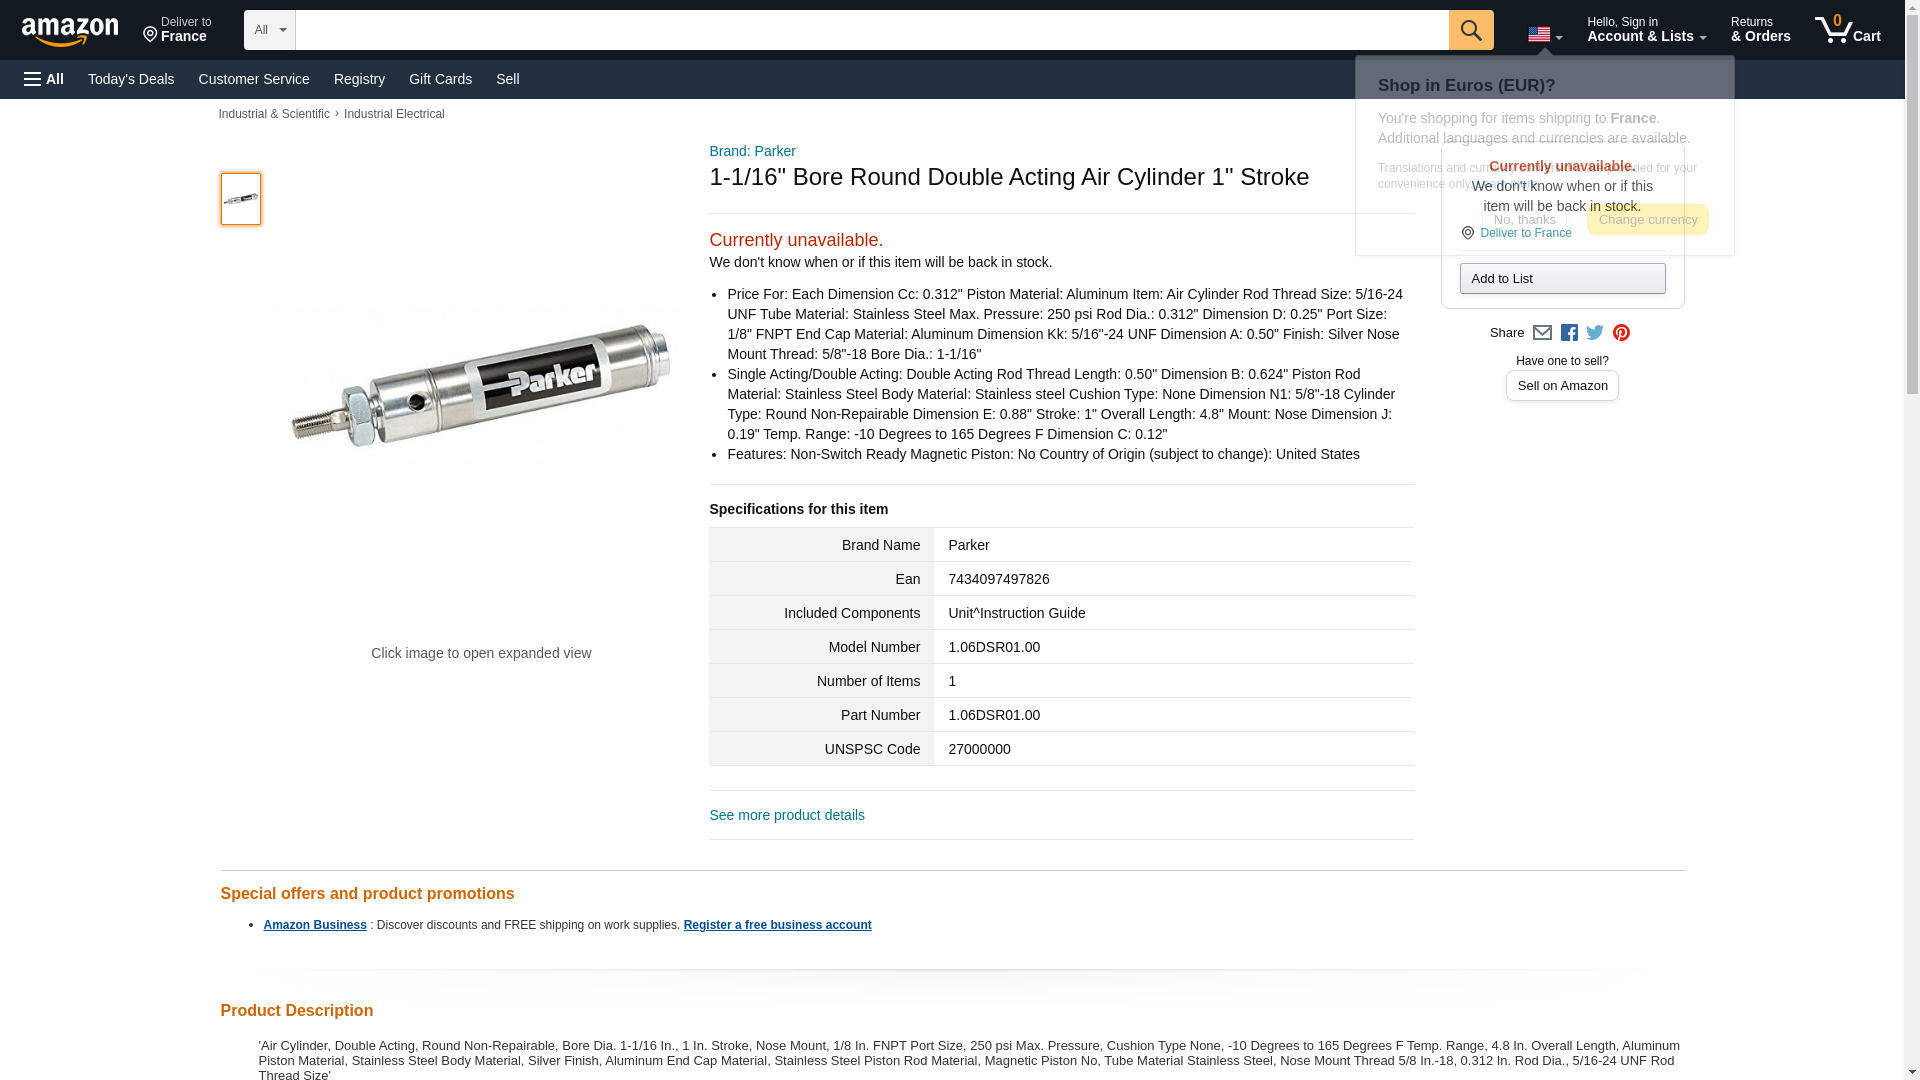Click the magnifier search button
The image size is (1920, 1080).
pyautogui.click(x=1470, y=30)
